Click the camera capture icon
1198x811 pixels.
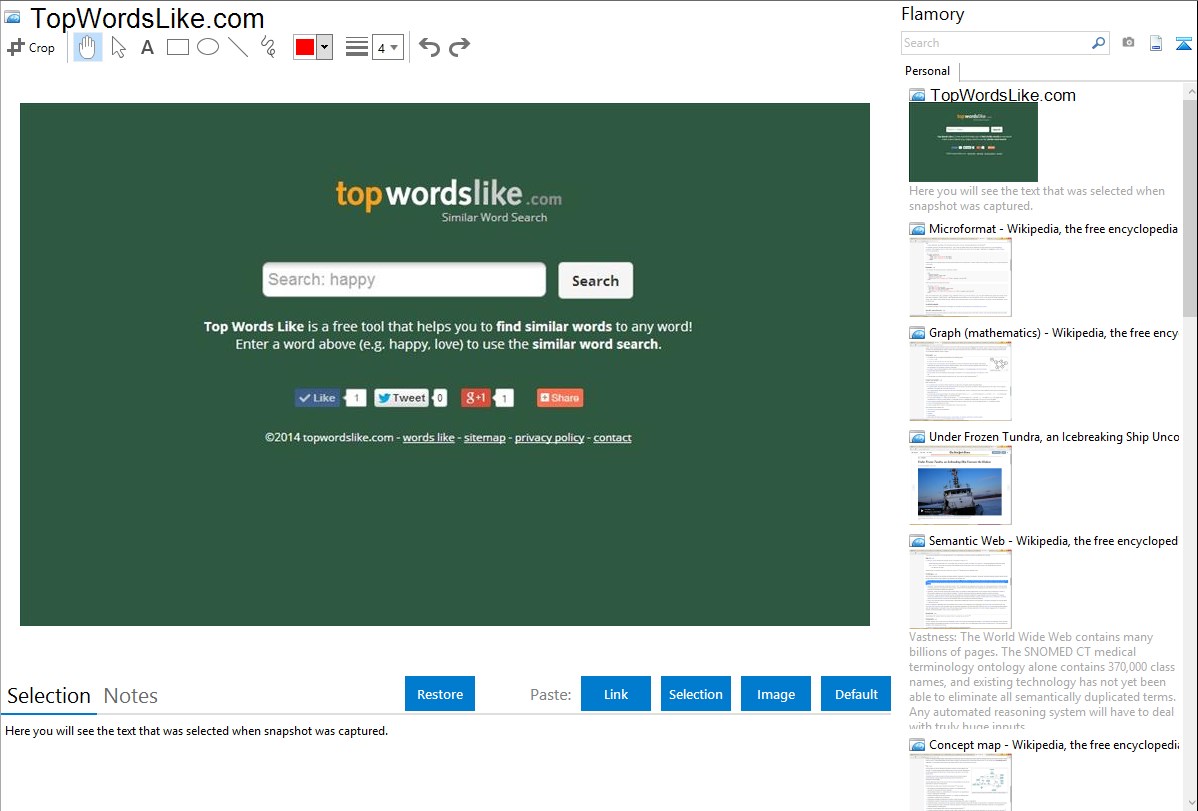click(1128, 43)
